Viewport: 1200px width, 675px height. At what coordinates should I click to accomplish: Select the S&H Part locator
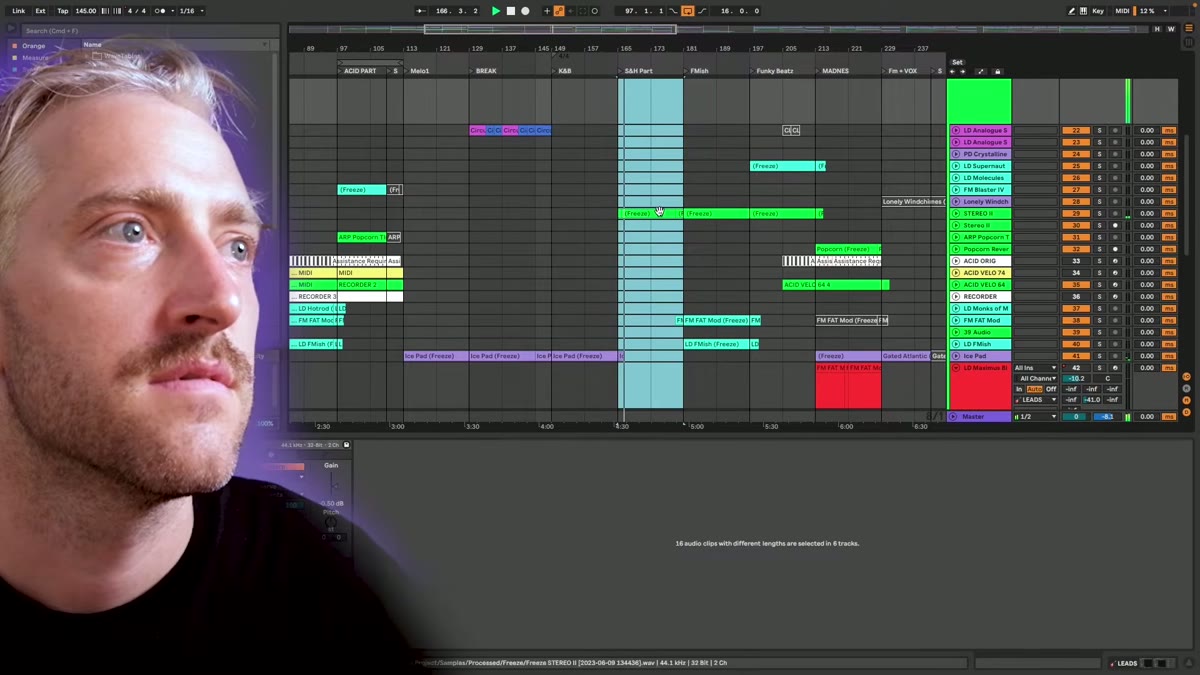coord(638,71)
